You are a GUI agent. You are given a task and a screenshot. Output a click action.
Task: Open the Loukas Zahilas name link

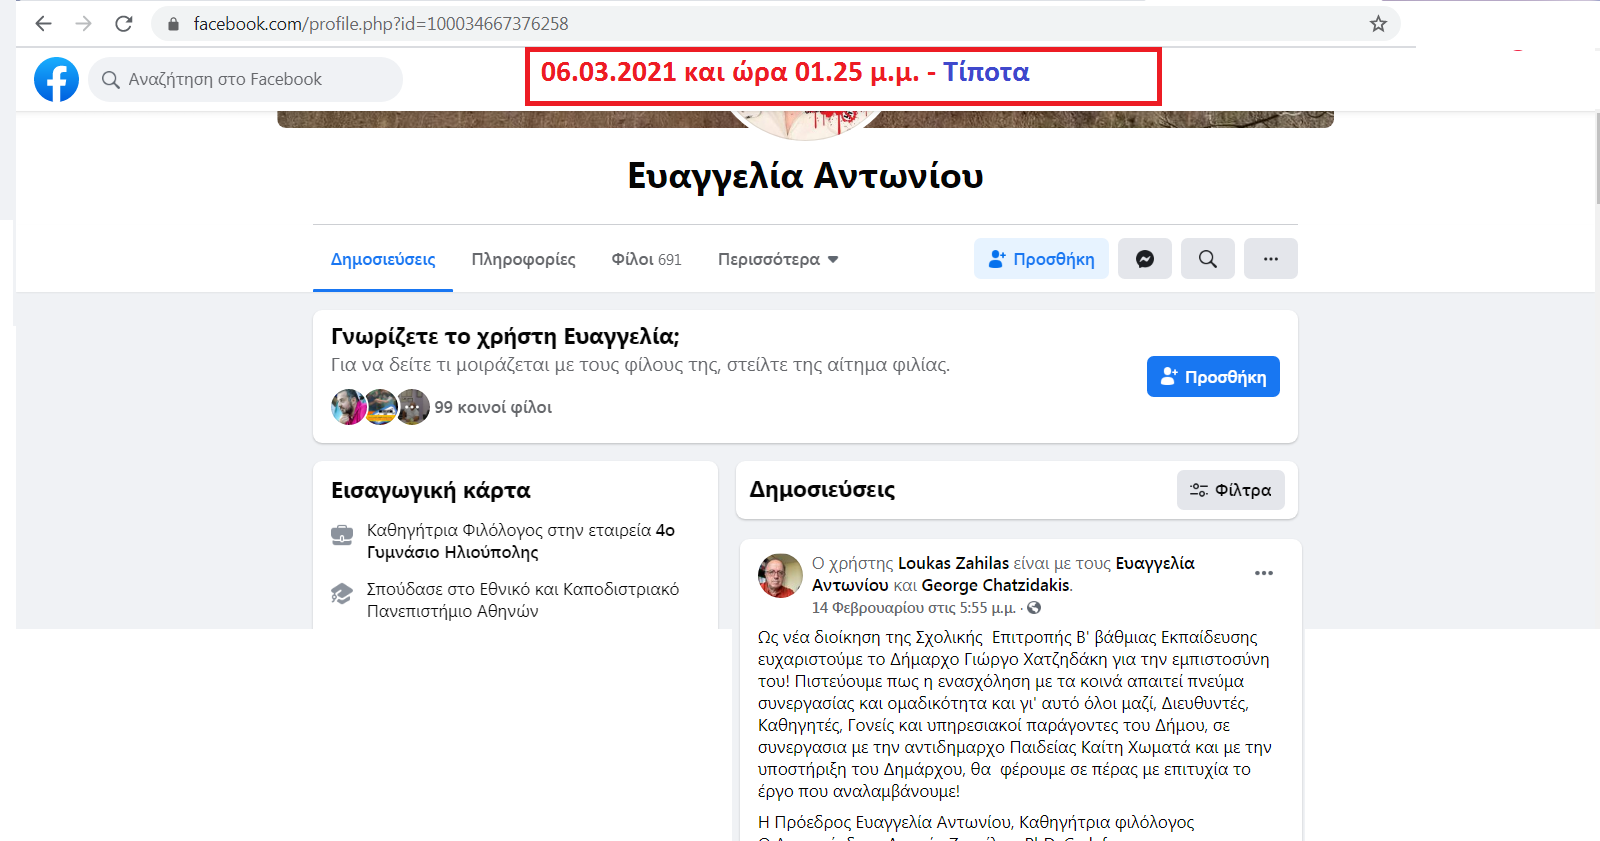click(953, 563)
